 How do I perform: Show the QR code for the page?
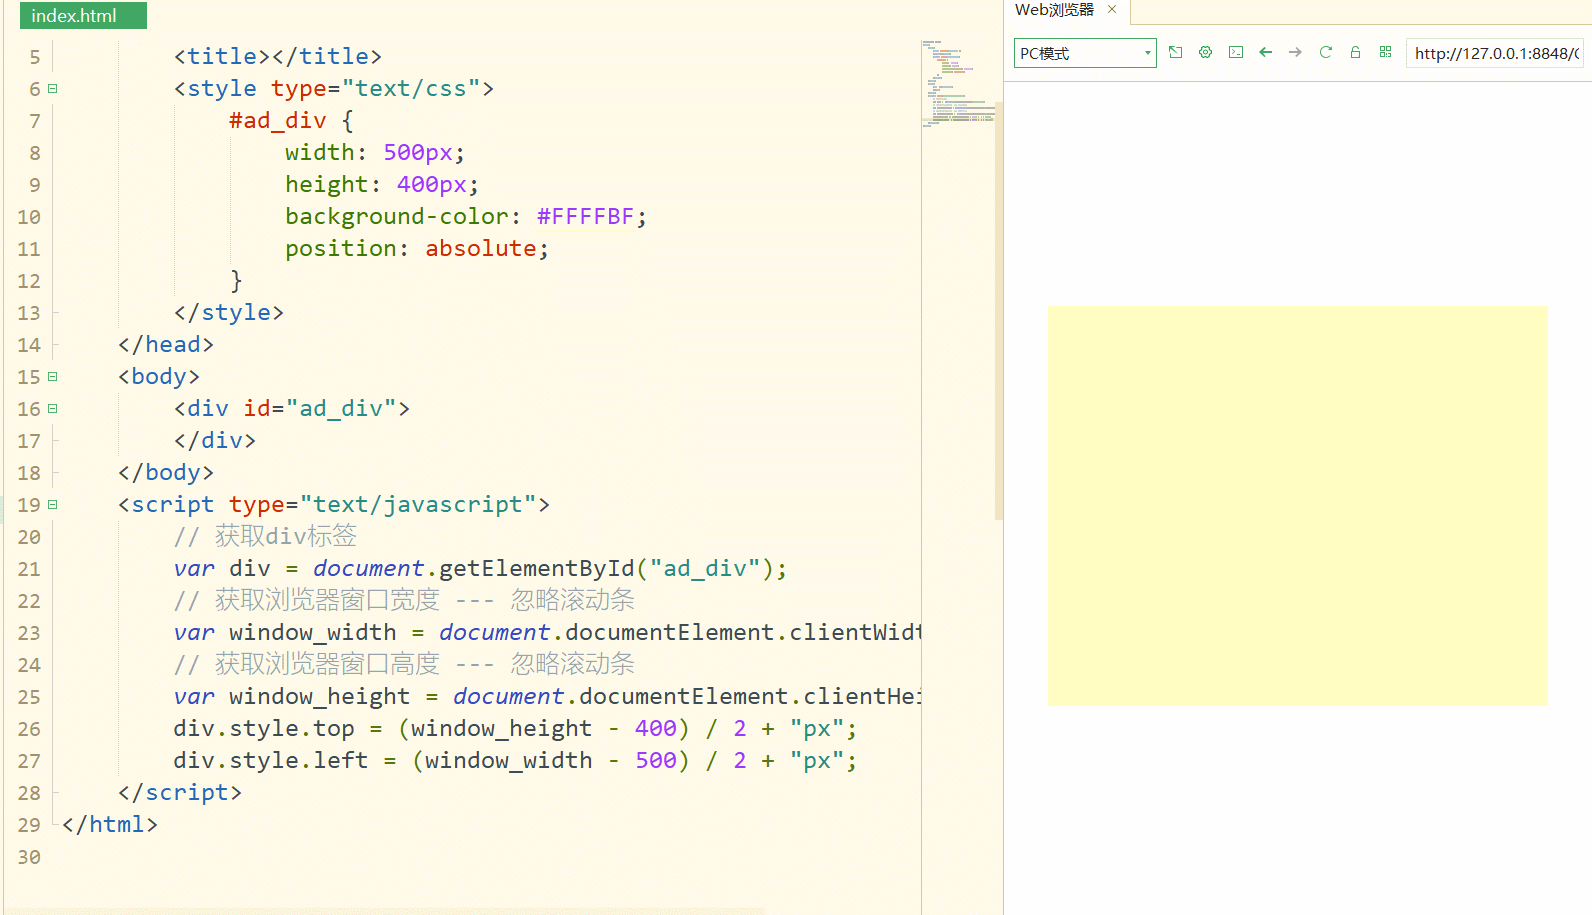coord(1386,52)
